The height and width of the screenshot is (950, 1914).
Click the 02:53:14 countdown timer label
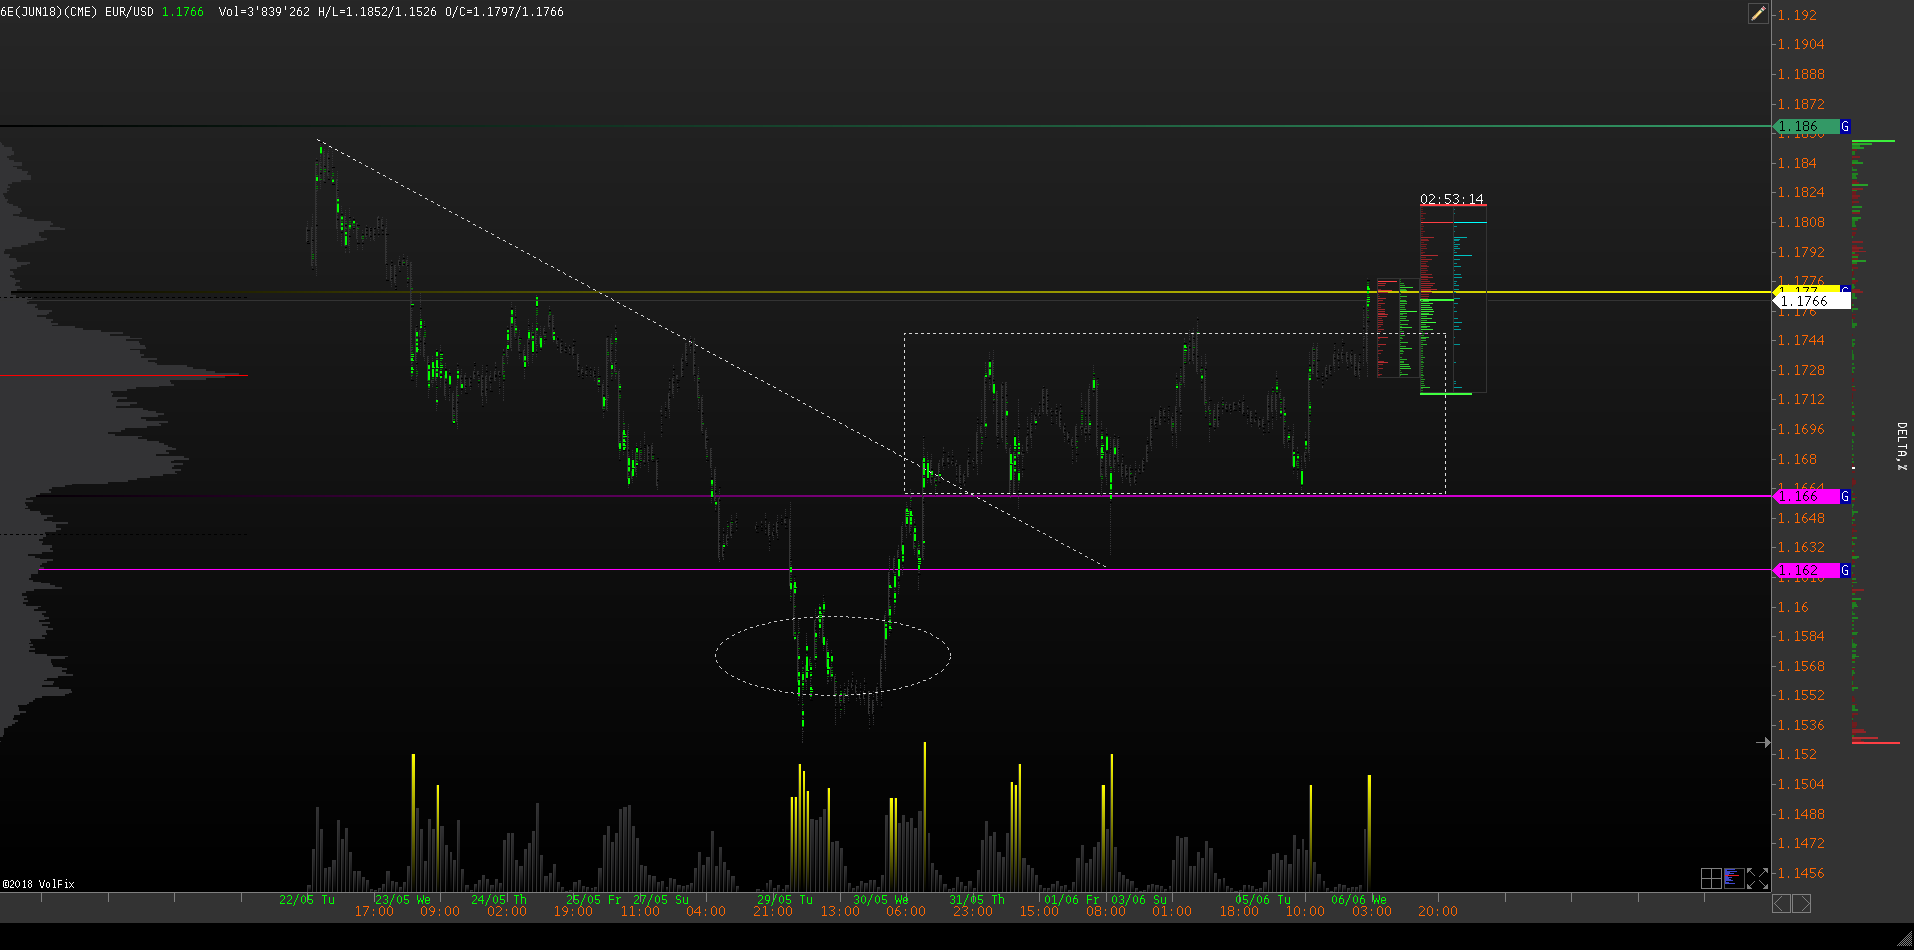point(1451,199)
